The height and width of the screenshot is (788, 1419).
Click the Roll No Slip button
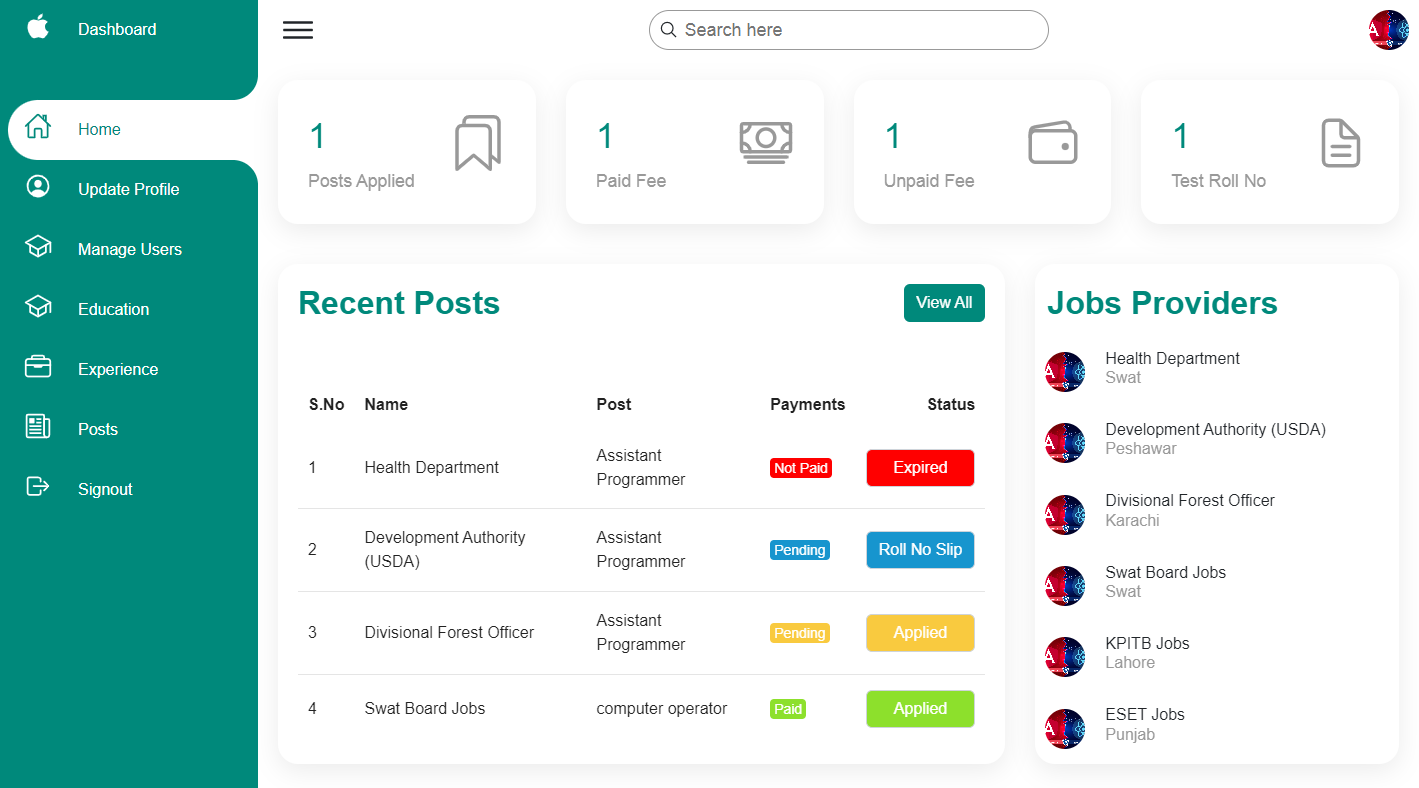click(x=920, y=550)
